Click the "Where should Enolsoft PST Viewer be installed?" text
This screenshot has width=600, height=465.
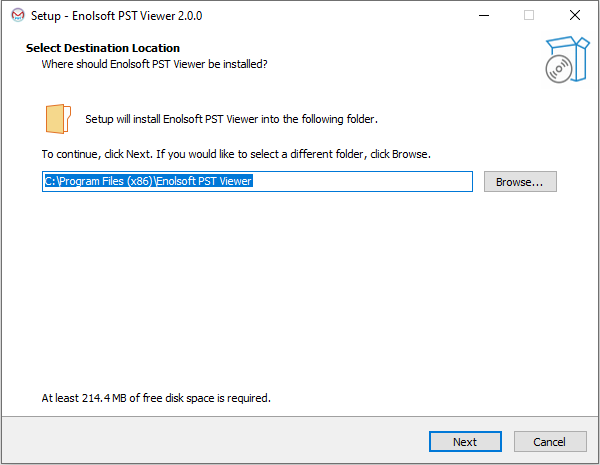click(x=154, y=64)
